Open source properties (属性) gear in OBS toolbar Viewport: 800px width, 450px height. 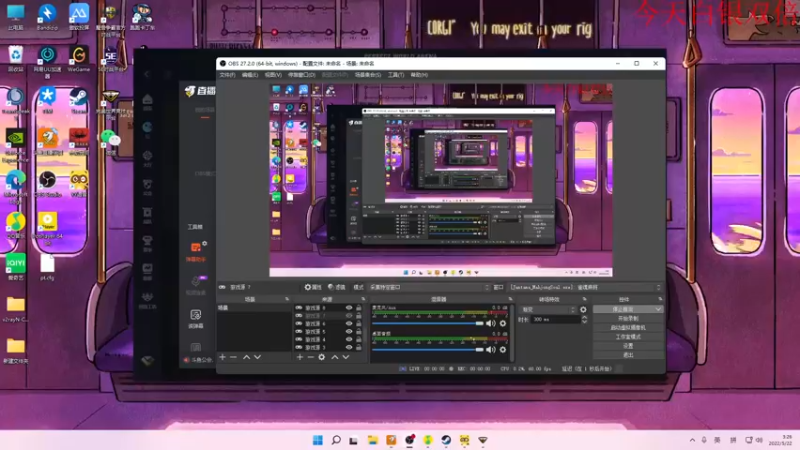[313, 287]
